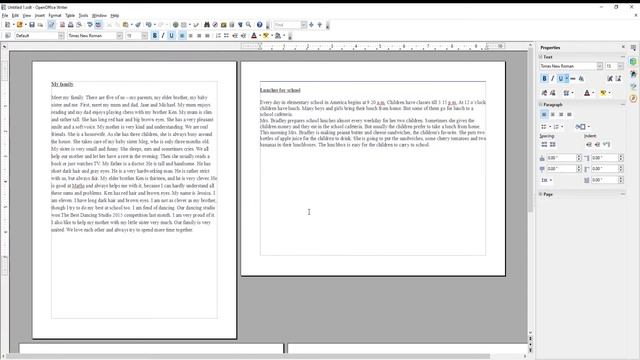Viewport: 640px width, 360px height.
Task: Click the Find Next down arrow
Action: click(311, 25)
